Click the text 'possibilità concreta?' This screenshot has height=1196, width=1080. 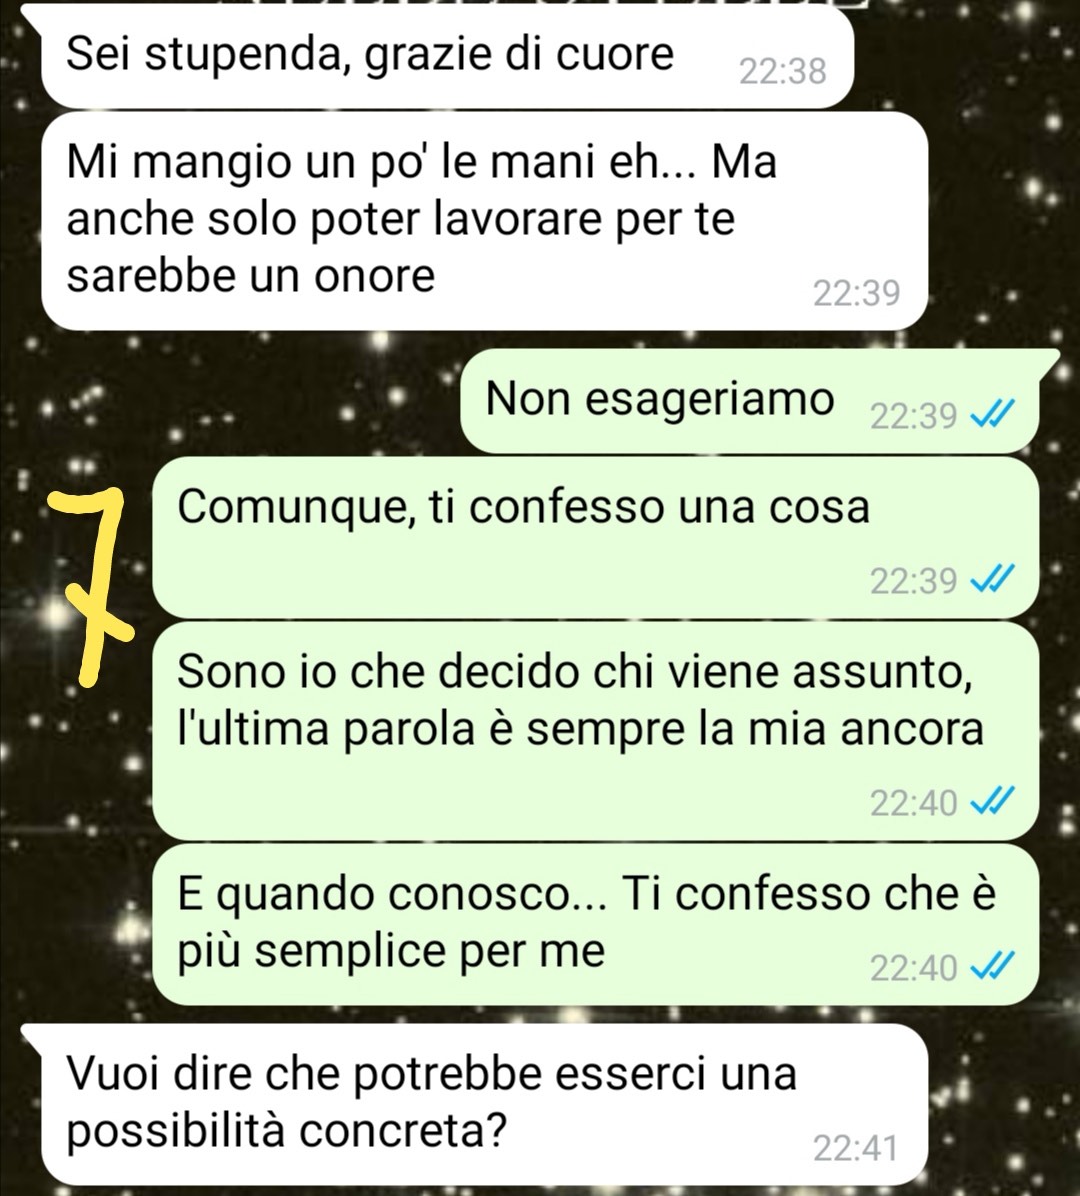(x=287, y=1130)
